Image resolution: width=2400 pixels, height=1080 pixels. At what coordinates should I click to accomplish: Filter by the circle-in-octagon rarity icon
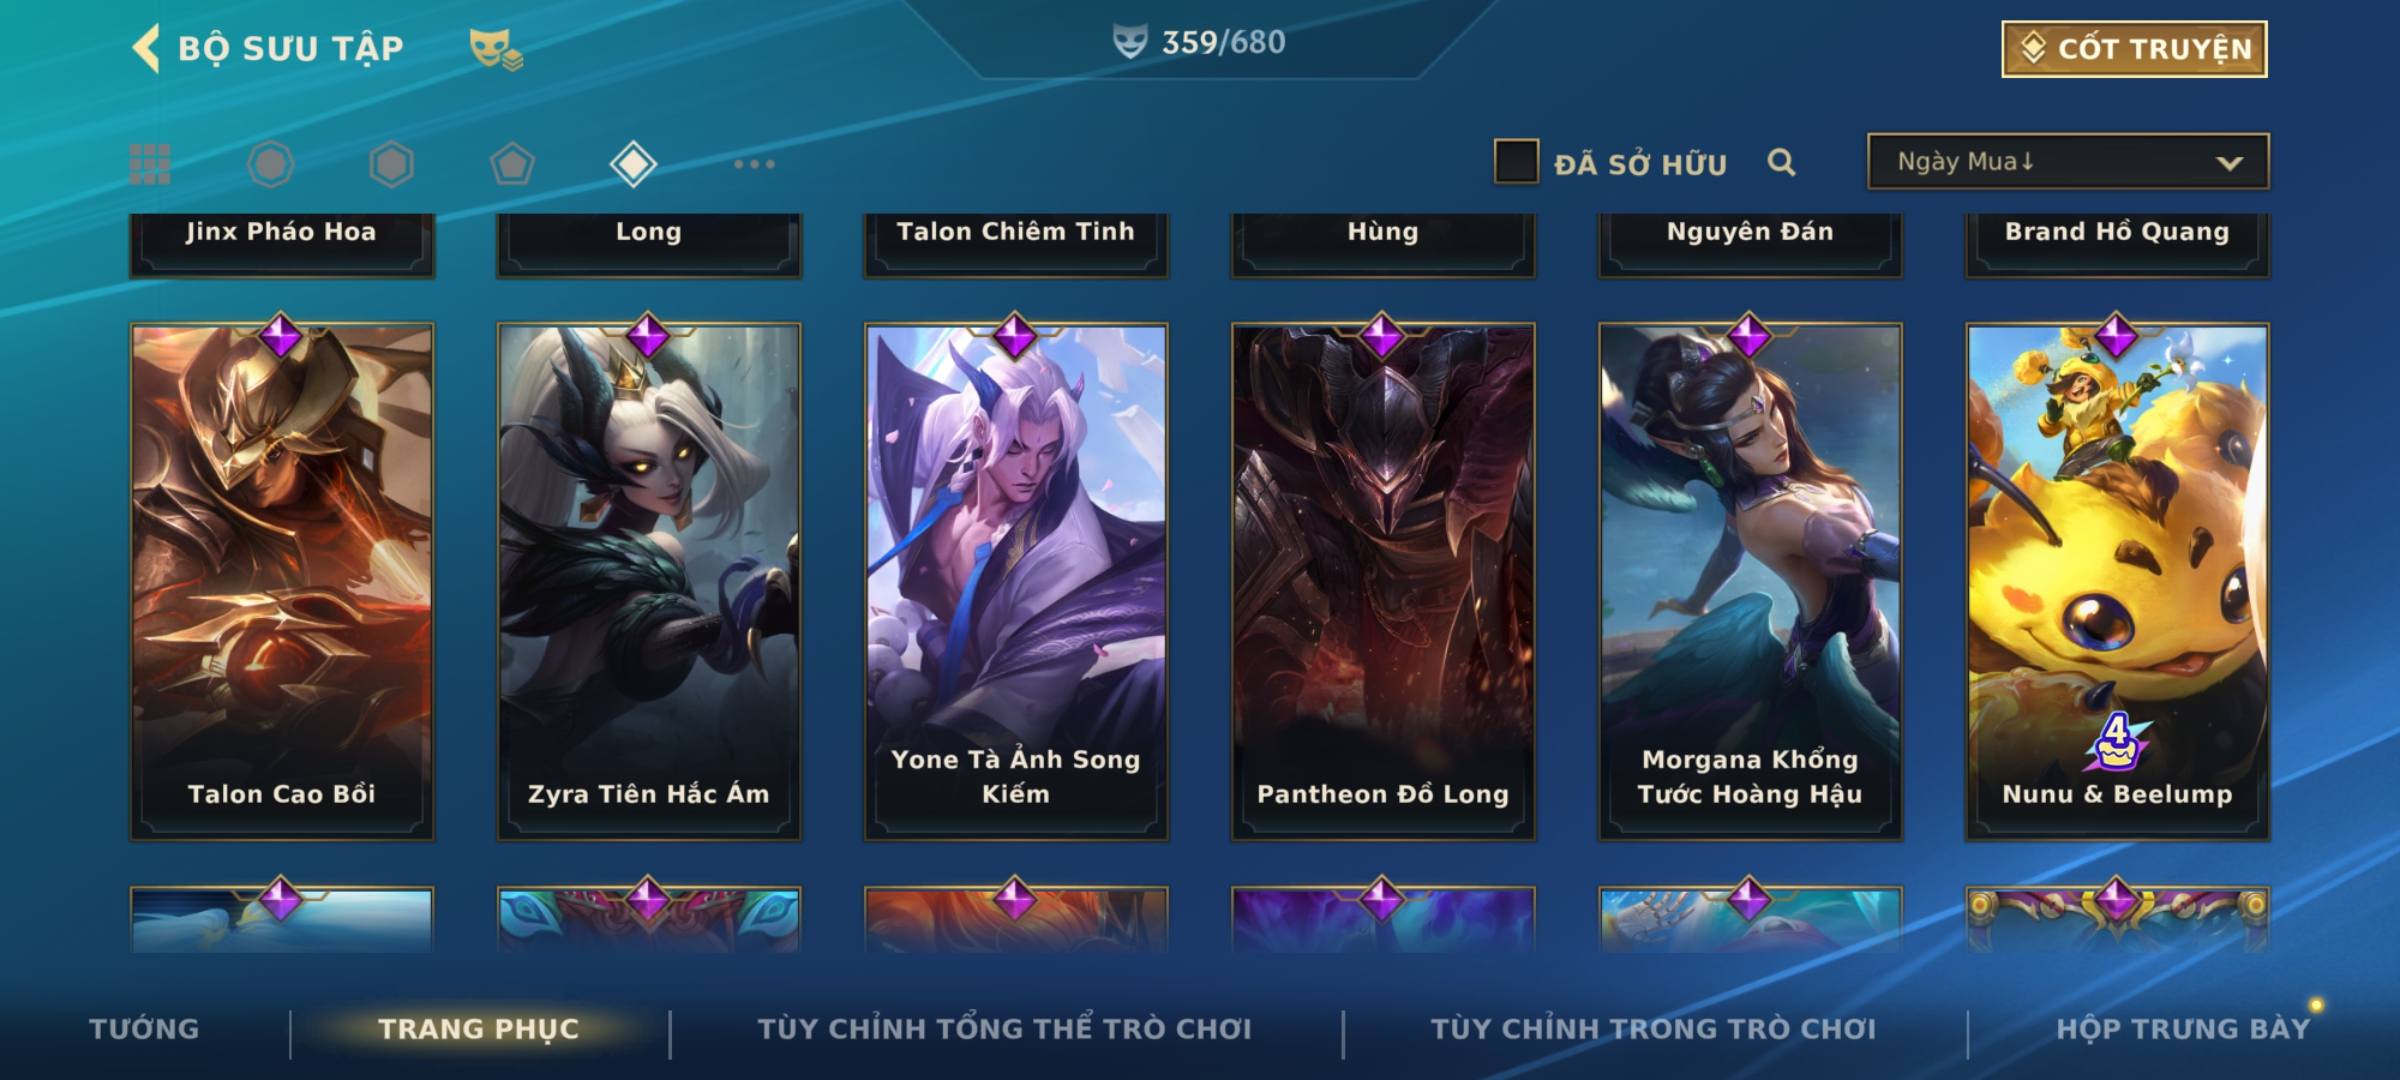[x=270, y=164]
